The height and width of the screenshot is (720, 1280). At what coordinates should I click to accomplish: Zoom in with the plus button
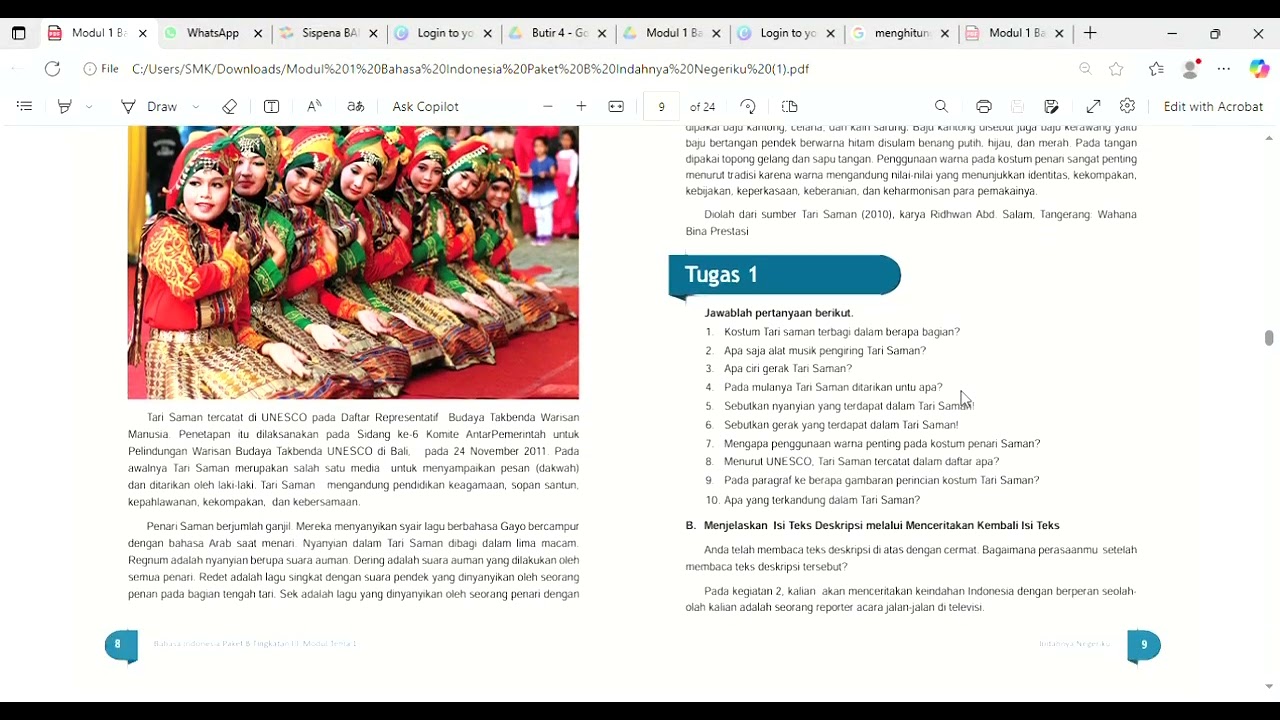(x=581, y=106)
